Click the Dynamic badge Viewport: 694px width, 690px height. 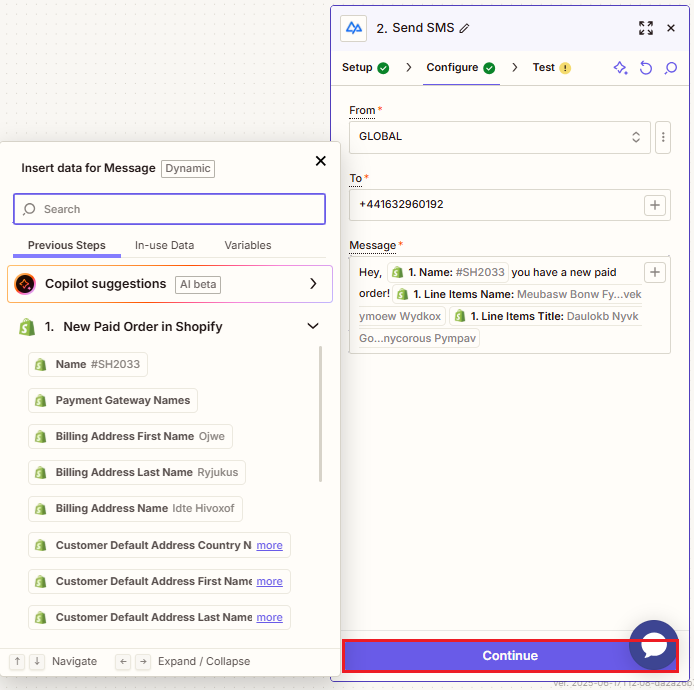click(x=188, y=169)
